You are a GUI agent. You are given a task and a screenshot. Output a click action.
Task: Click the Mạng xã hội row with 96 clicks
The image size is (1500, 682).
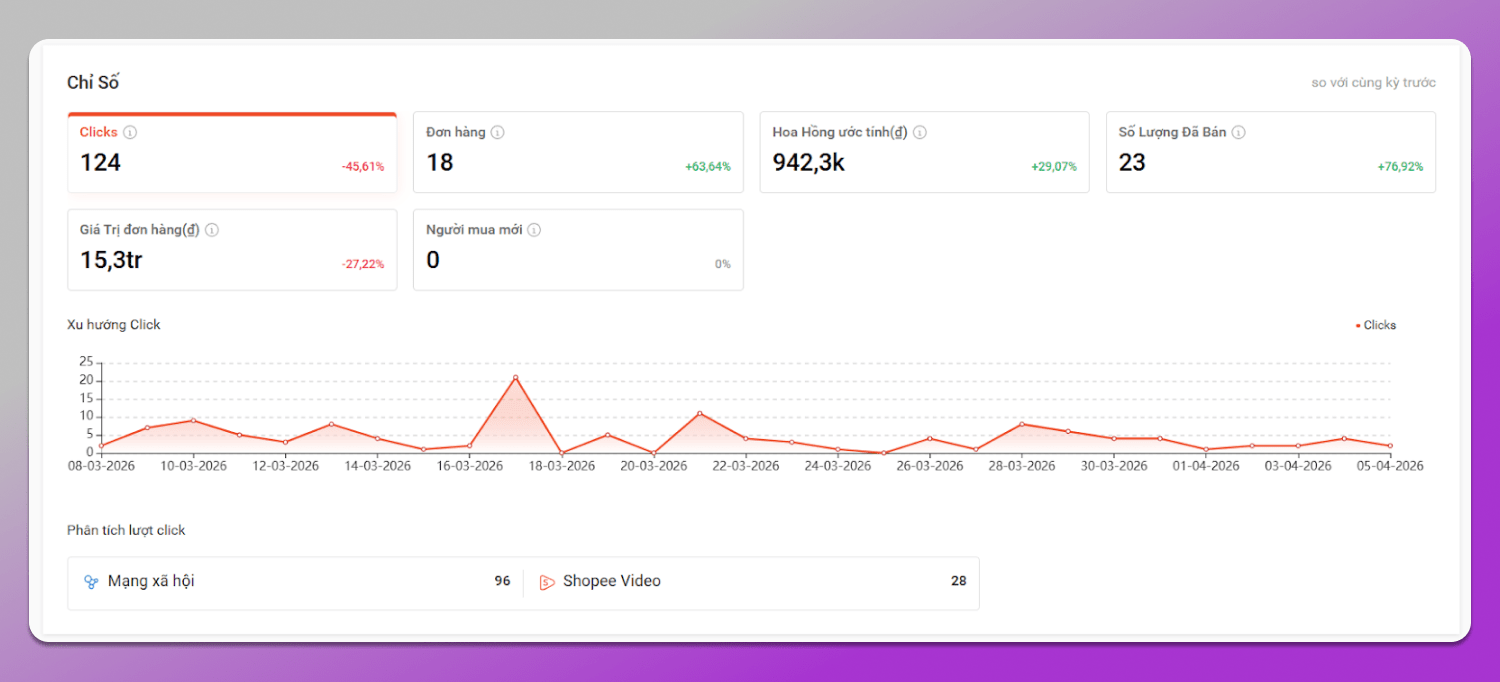(296, 582)
